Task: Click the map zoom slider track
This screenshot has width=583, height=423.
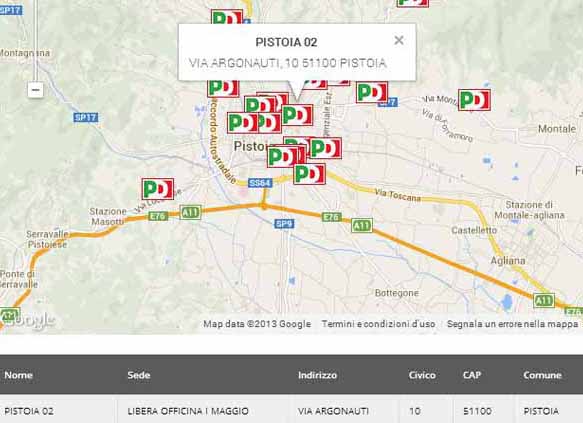Action: (36, 41)
